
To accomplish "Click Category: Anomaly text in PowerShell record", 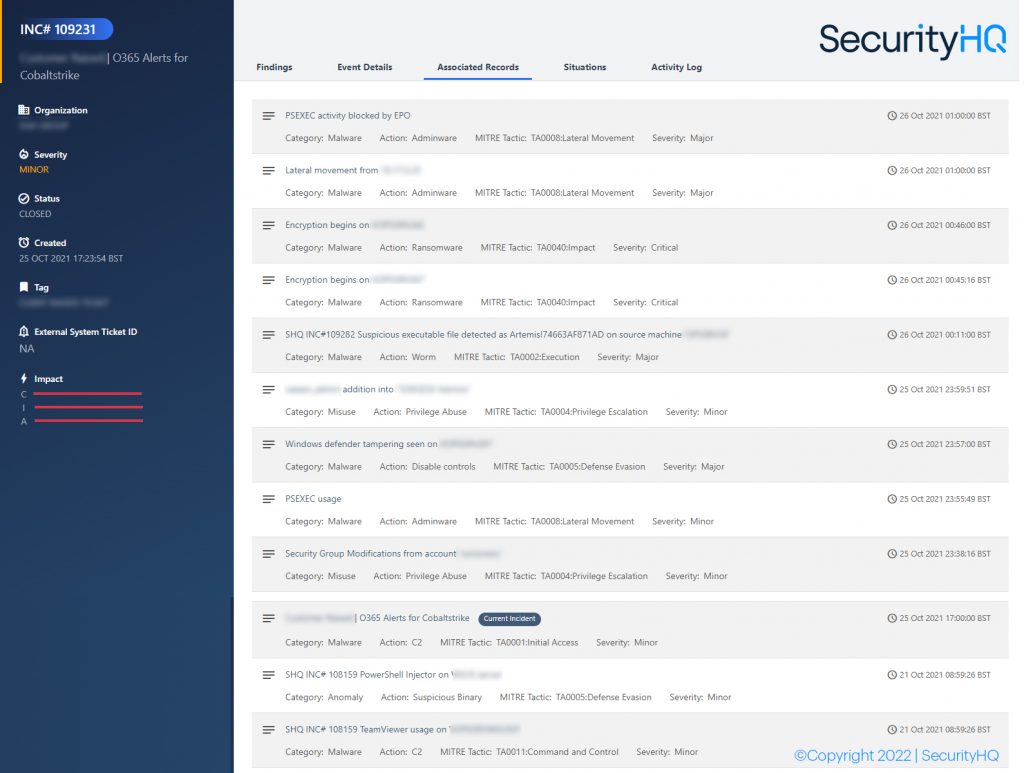I will point(324,697).
